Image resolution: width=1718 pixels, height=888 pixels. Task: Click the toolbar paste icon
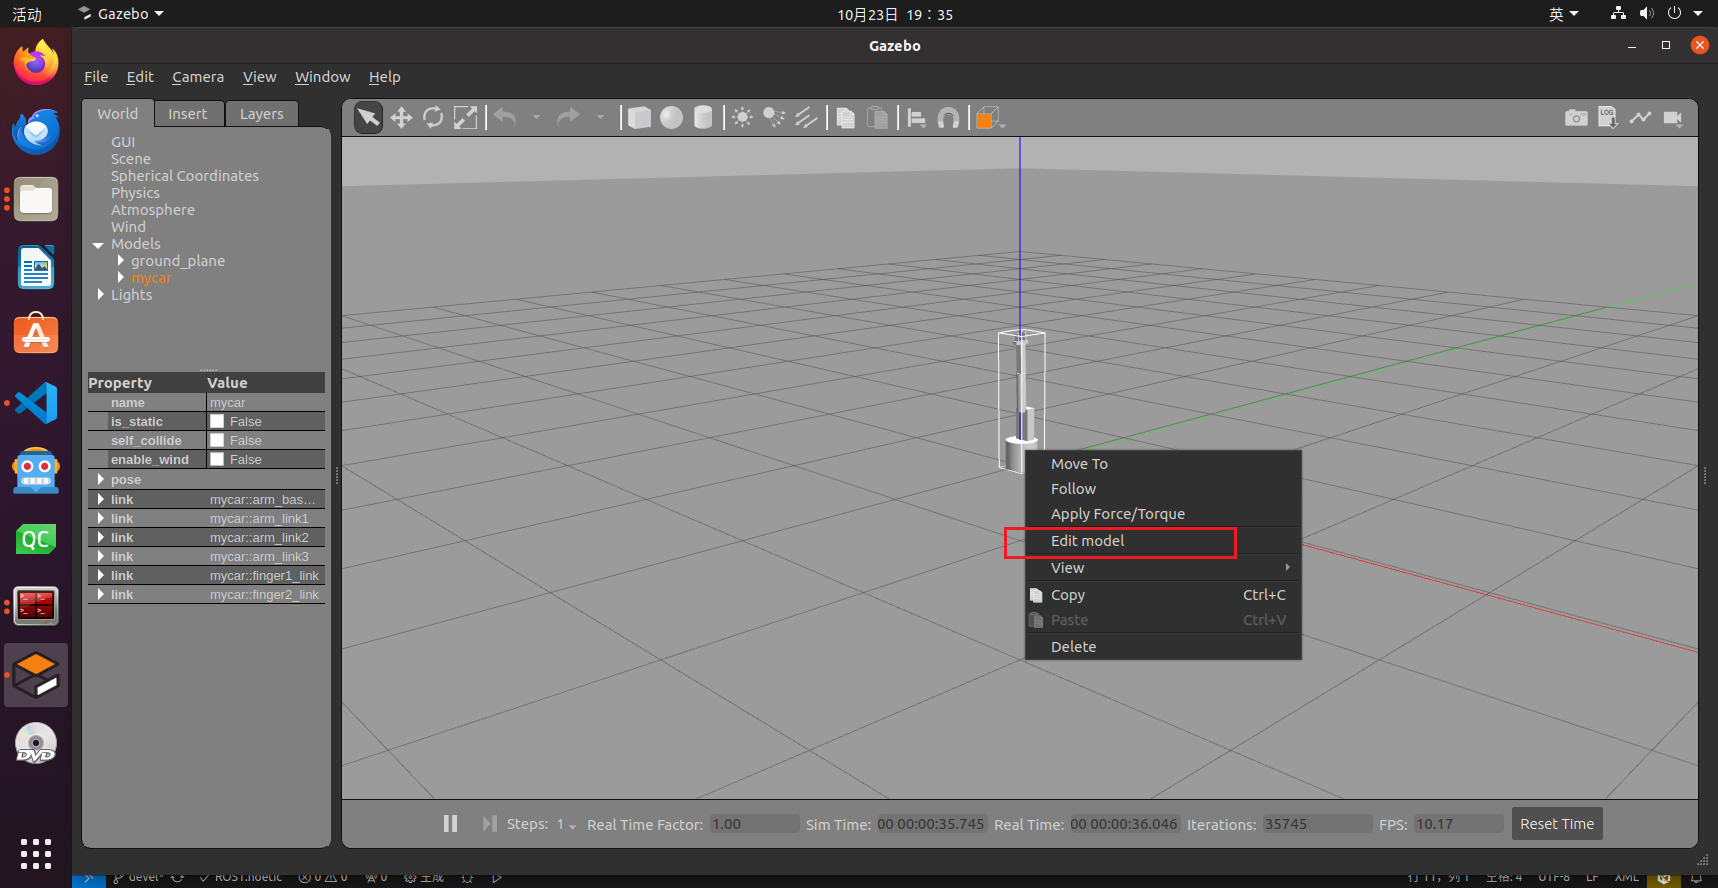[877, 118]
